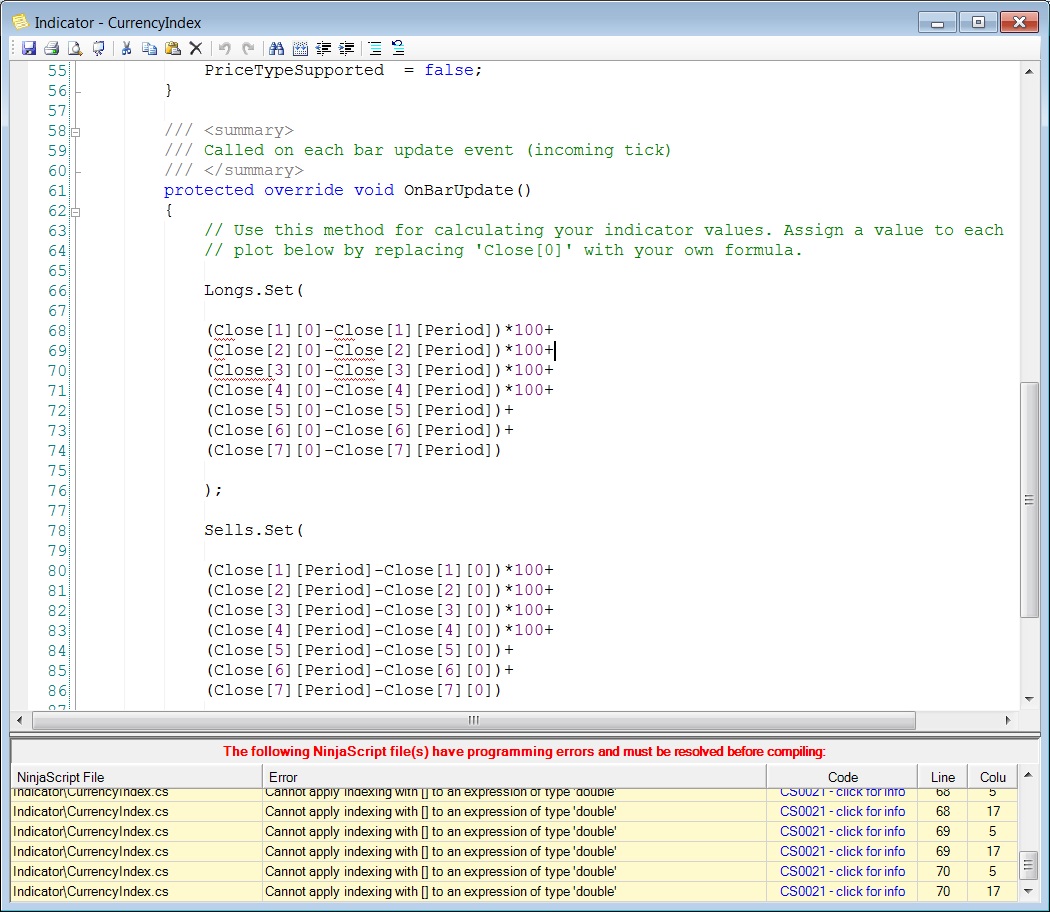
Task: Click the '100' literal on line 71
Action: 529,390
